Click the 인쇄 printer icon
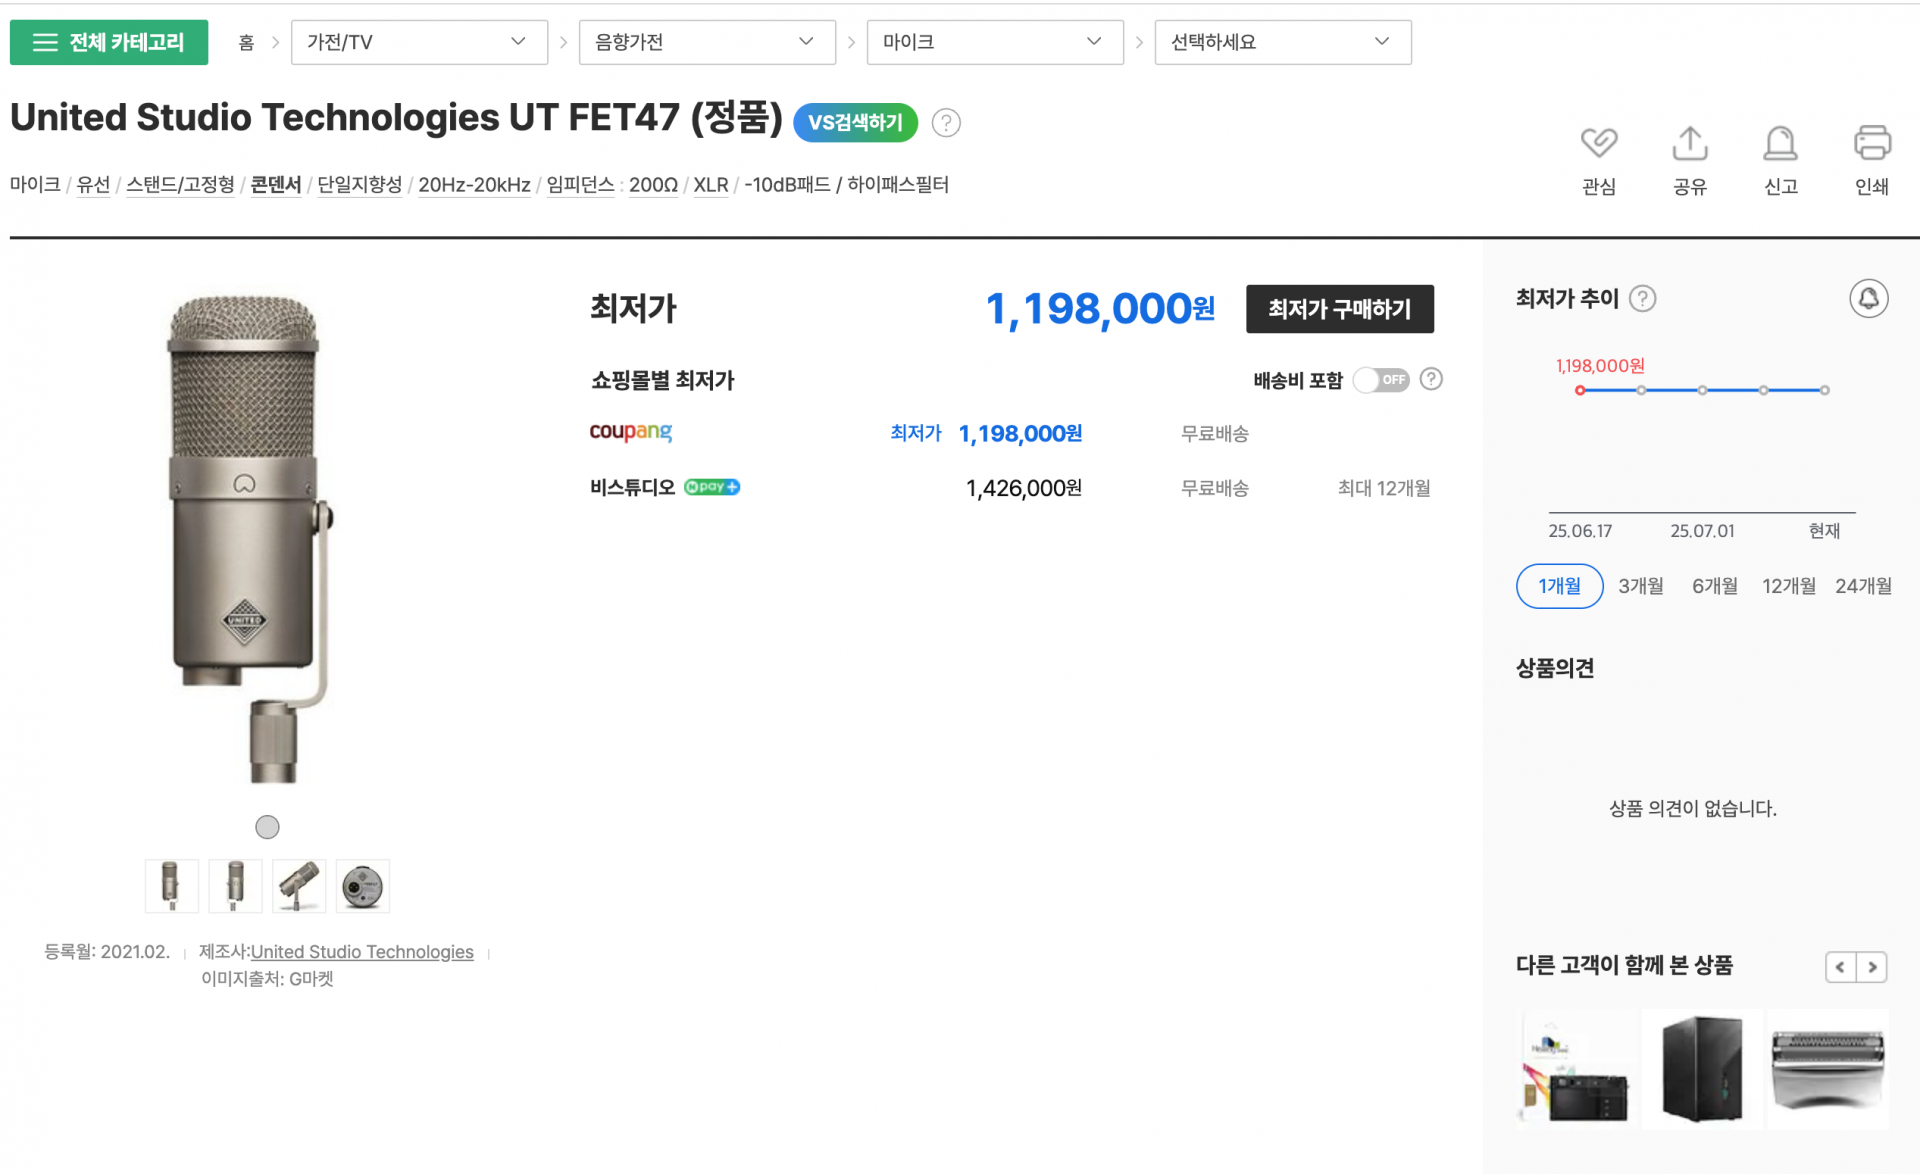The width and height of the screenshot is (1920, 1174). 1871,144
